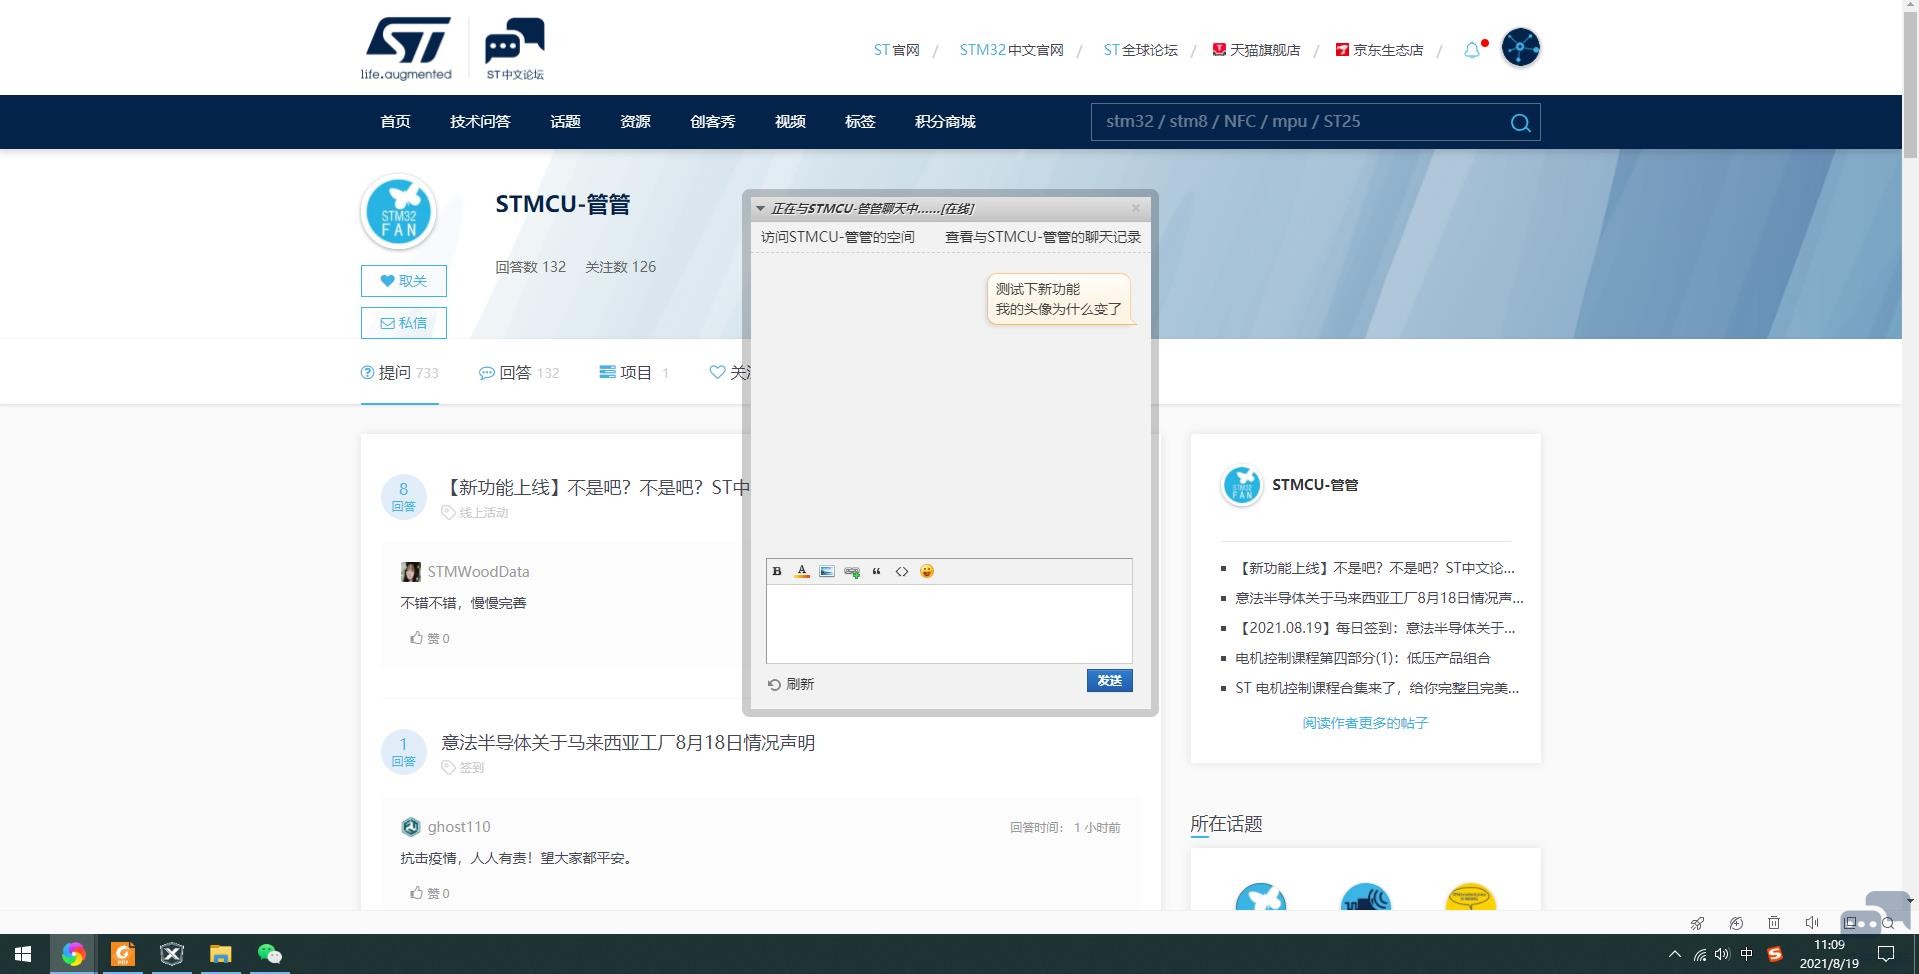
Task: Open sidebar post 【2021.08.19】每日签到
Action: pos(1375,628)
